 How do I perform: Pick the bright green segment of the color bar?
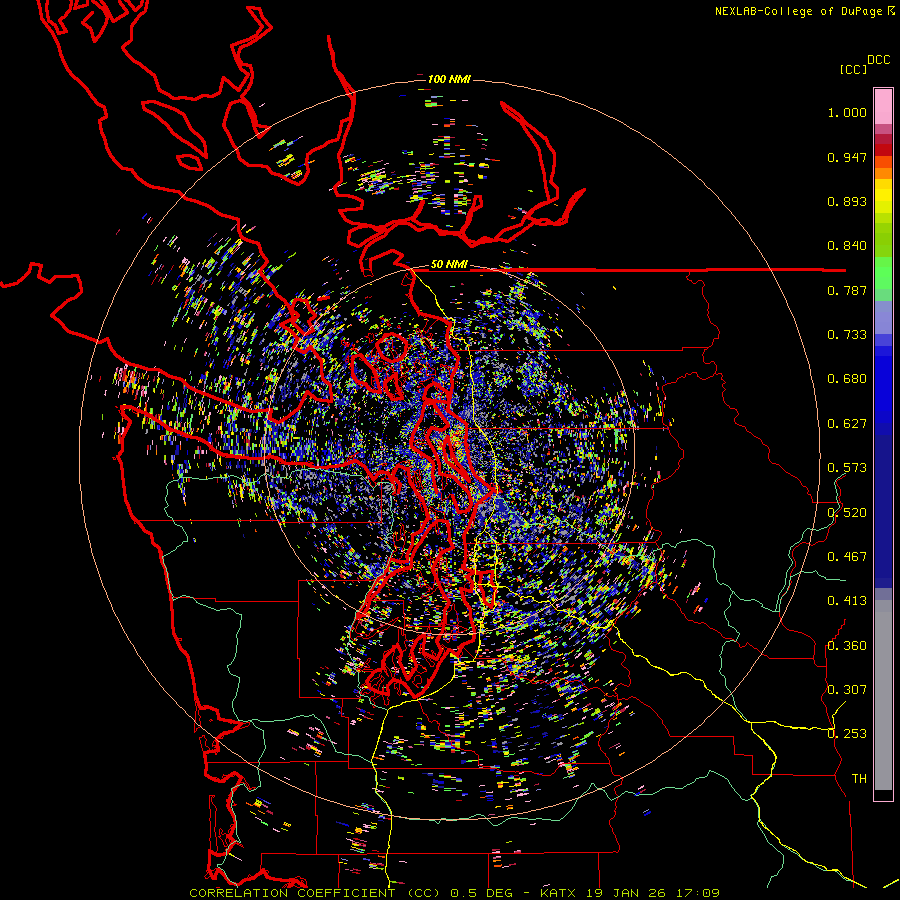click(883, 274)
